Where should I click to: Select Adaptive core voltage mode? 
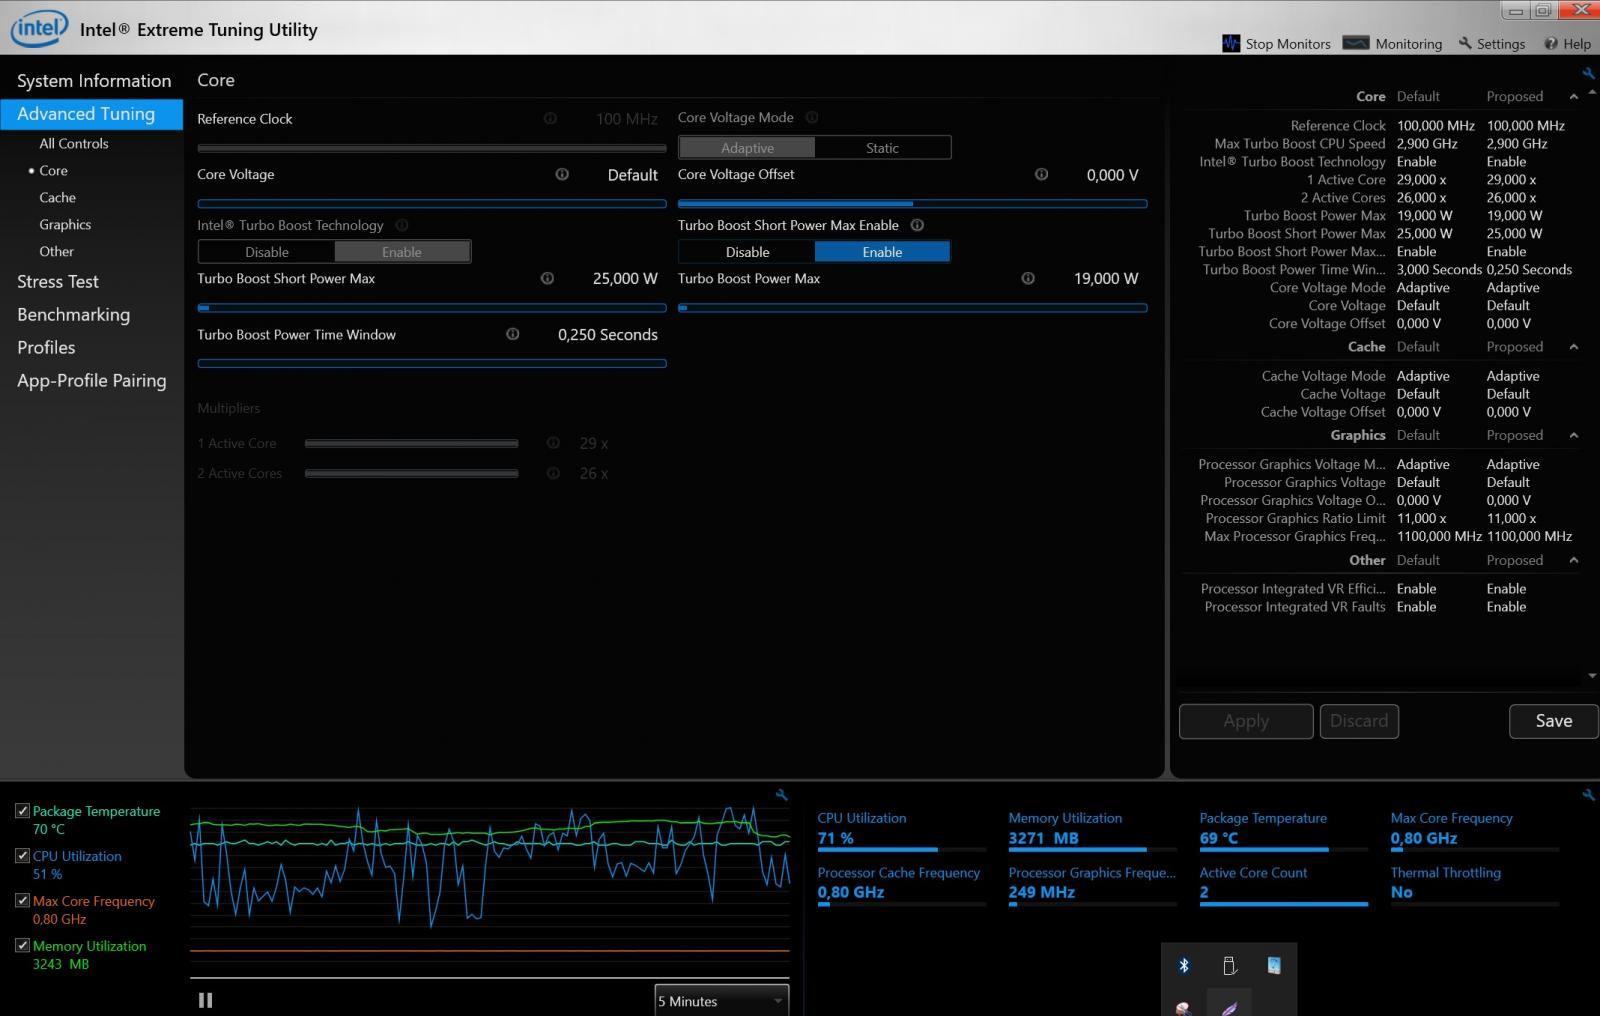pyautogui.click(x=747, y=147)
